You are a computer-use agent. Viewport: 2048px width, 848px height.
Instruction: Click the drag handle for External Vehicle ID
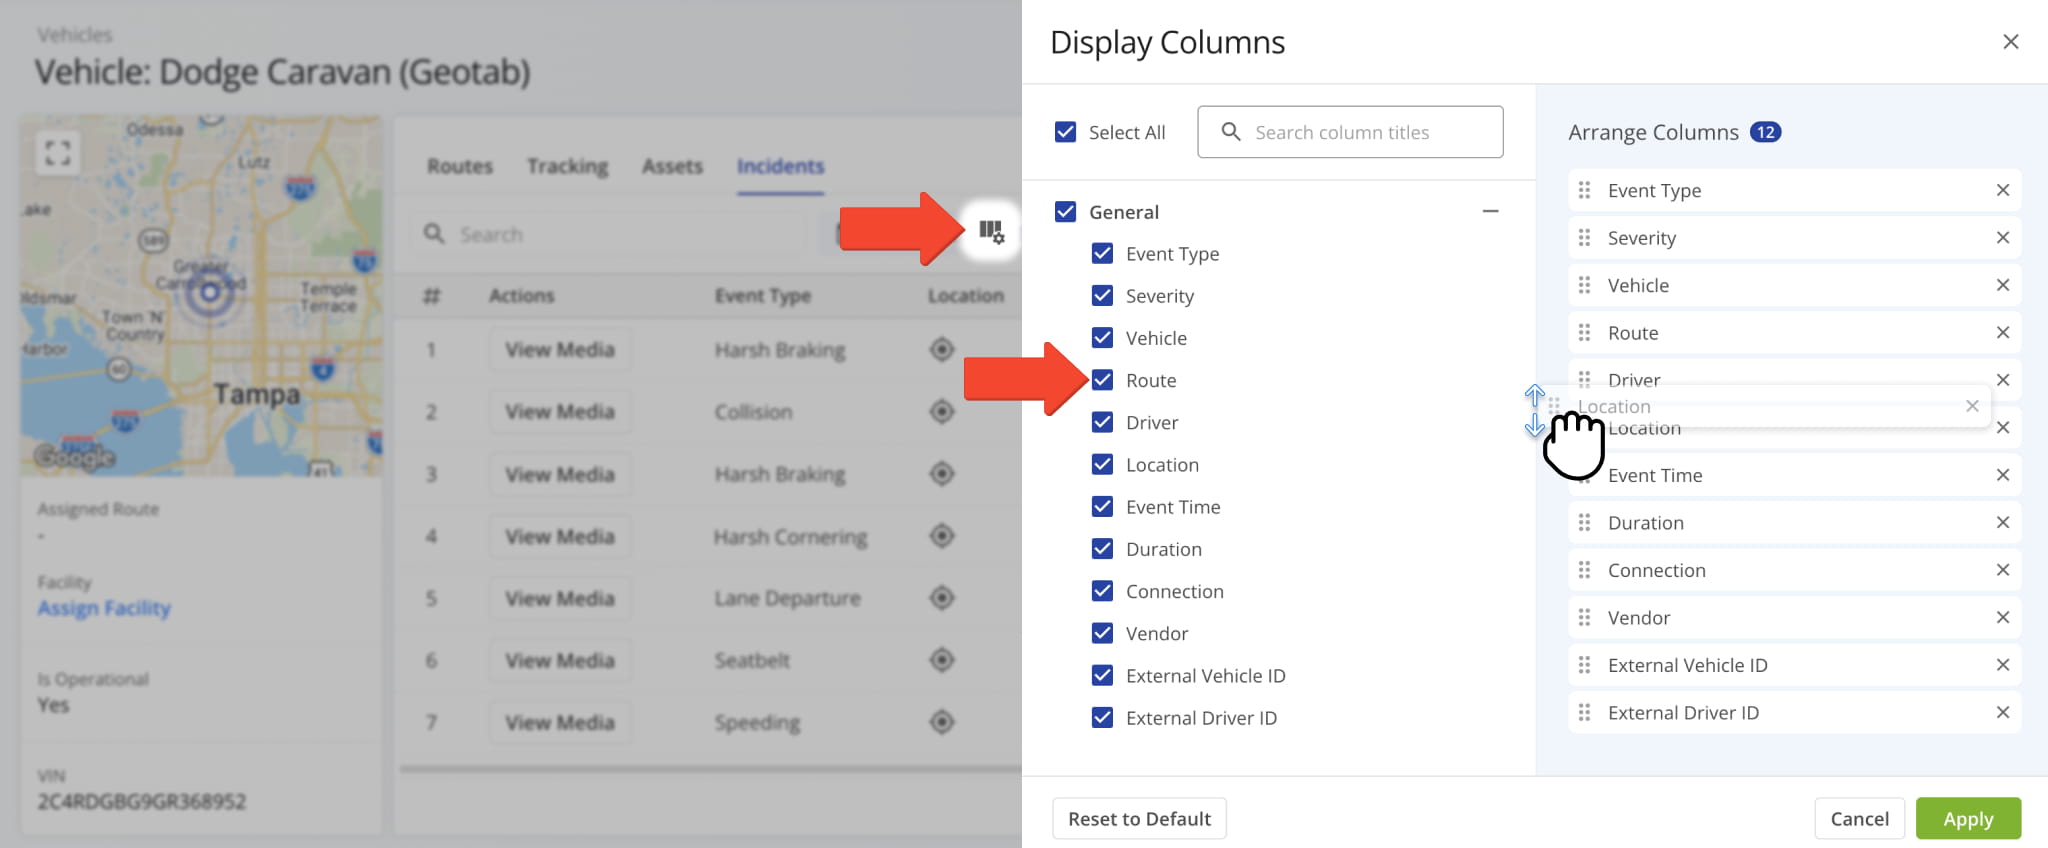click(1584, 665)
